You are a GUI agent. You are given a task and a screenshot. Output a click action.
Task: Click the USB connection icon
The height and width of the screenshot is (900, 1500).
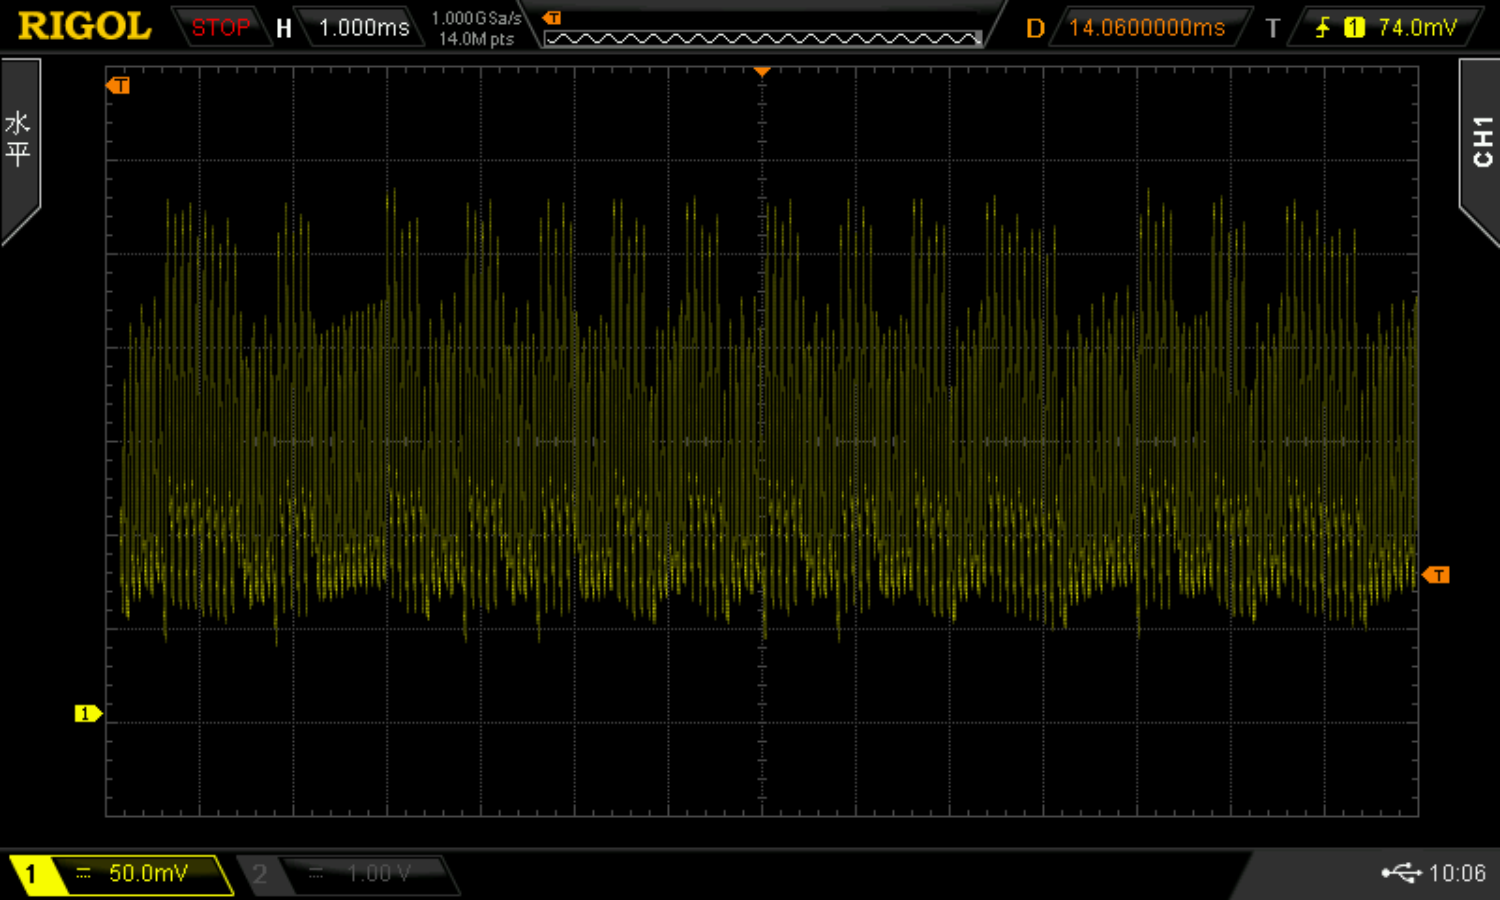click(x=1401, y=874)
